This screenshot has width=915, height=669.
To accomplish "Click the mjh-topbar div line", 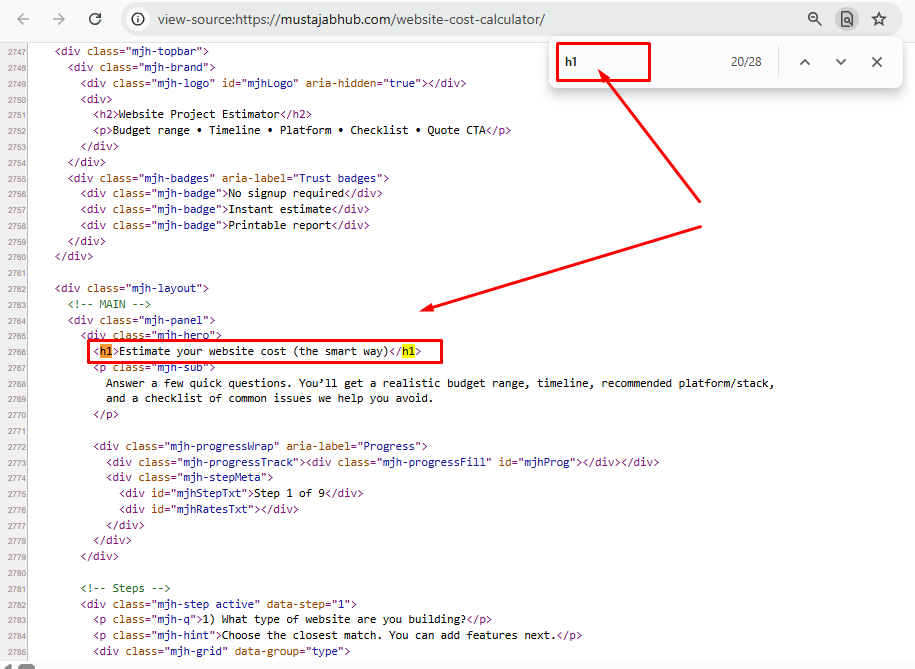I will click(132, 51).
